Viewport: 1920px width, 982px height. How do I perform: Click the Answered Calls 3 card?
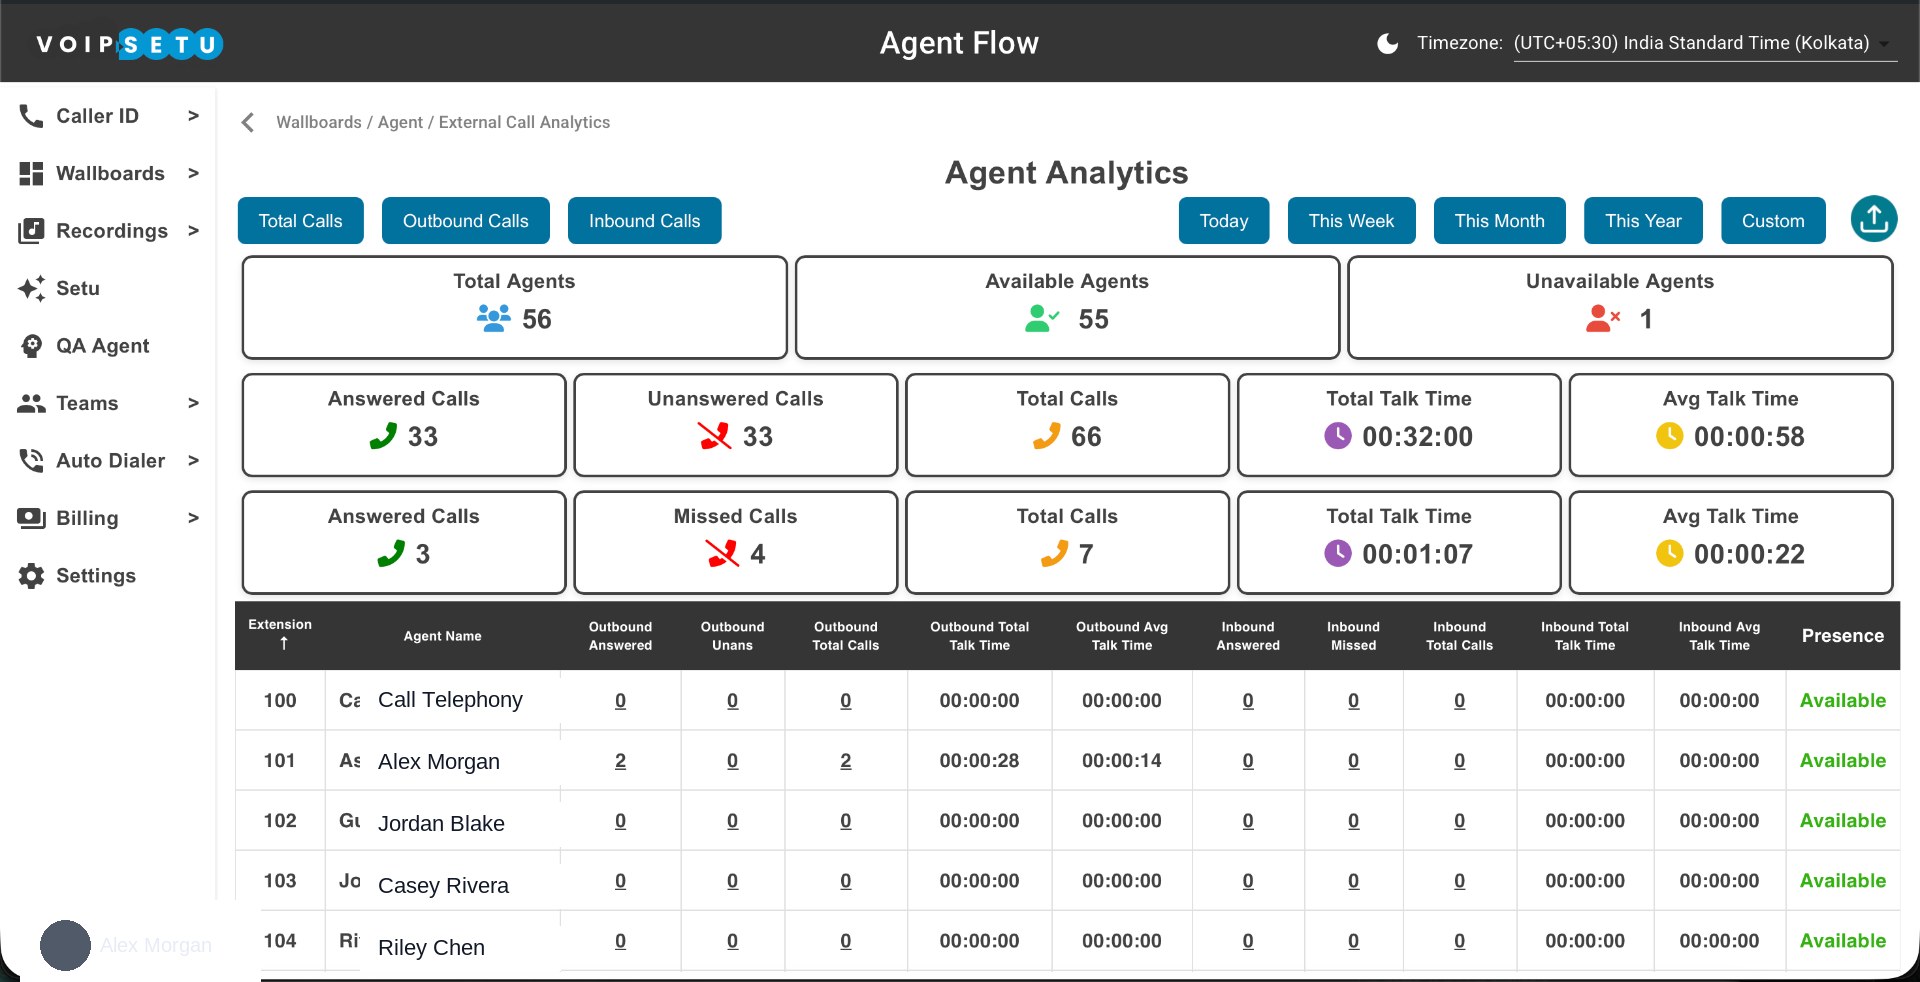(404, 542)
